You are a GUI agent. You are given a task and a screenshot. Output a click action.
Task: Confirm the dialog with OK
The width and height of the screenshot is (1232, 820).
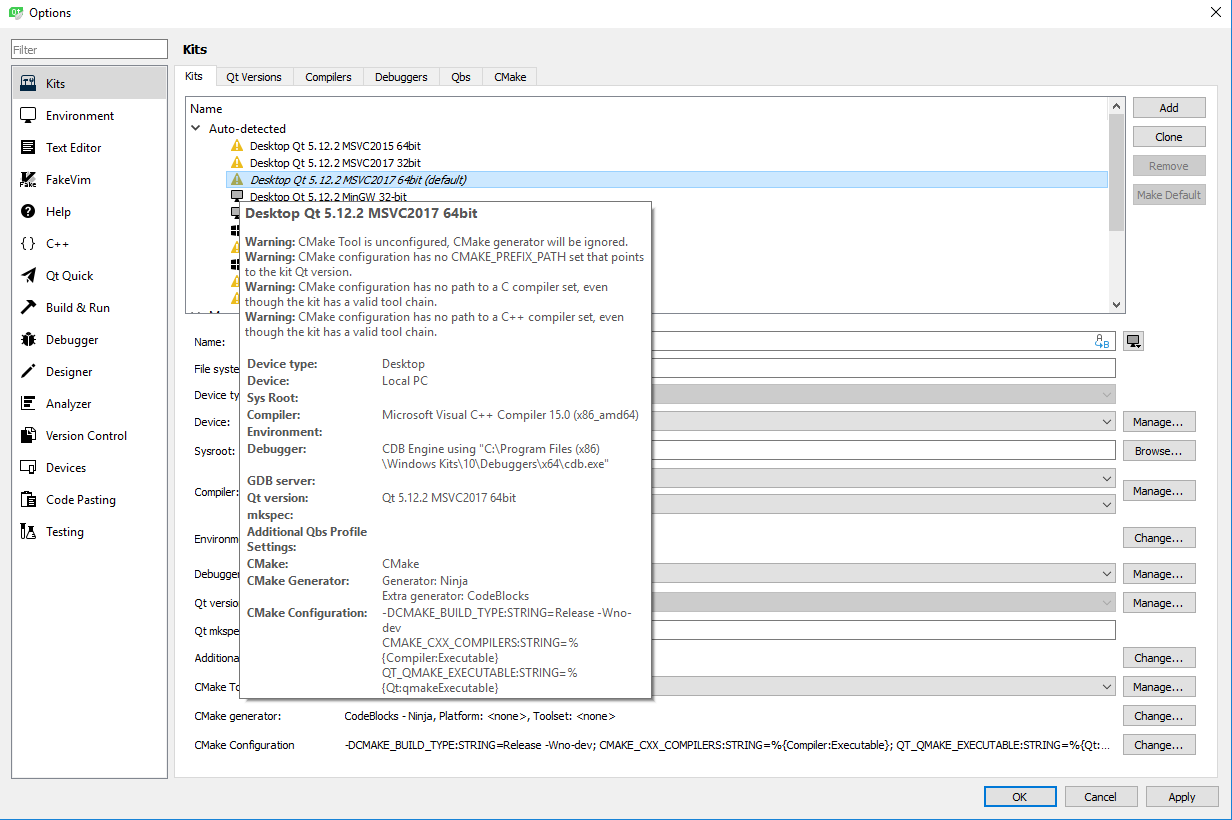coord(1020,797)
